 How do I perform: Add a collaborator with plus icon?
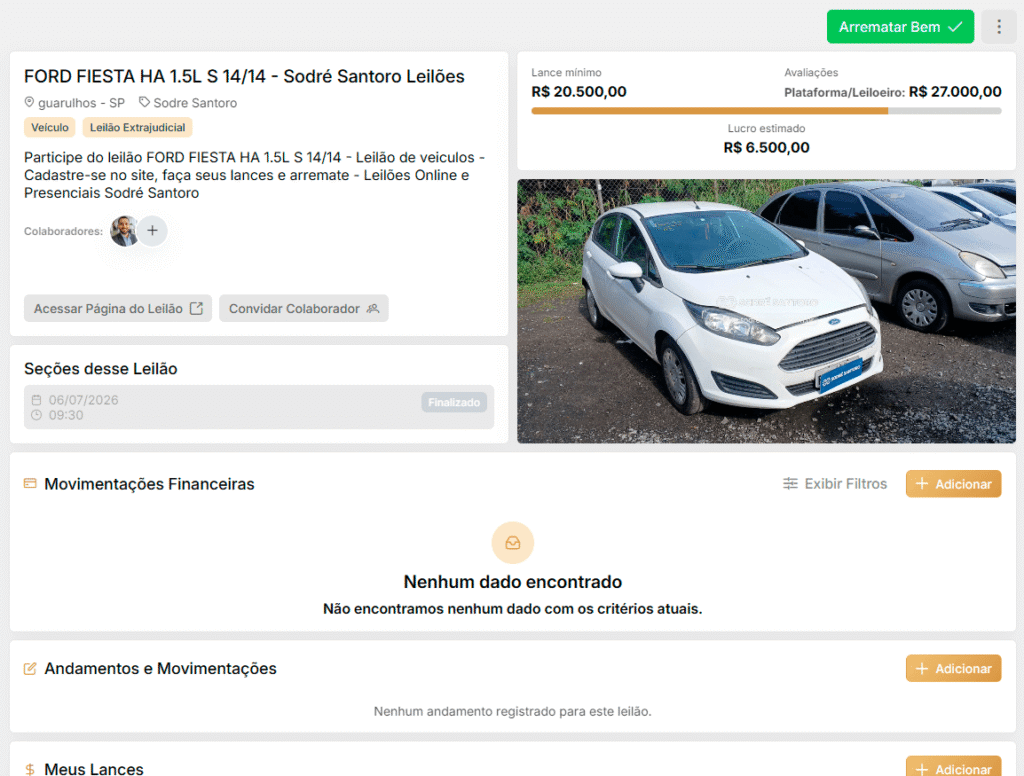[152, 231]
